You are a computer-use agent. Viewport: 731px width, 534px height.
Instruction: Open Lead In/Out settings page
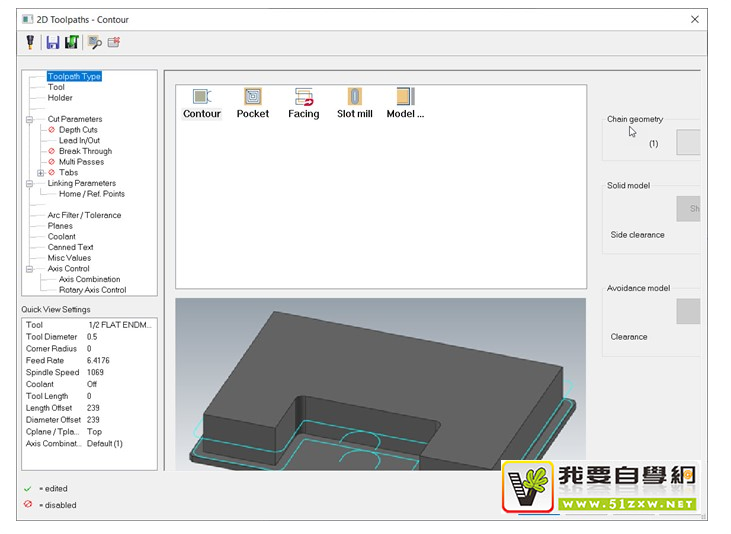[80, 141]
